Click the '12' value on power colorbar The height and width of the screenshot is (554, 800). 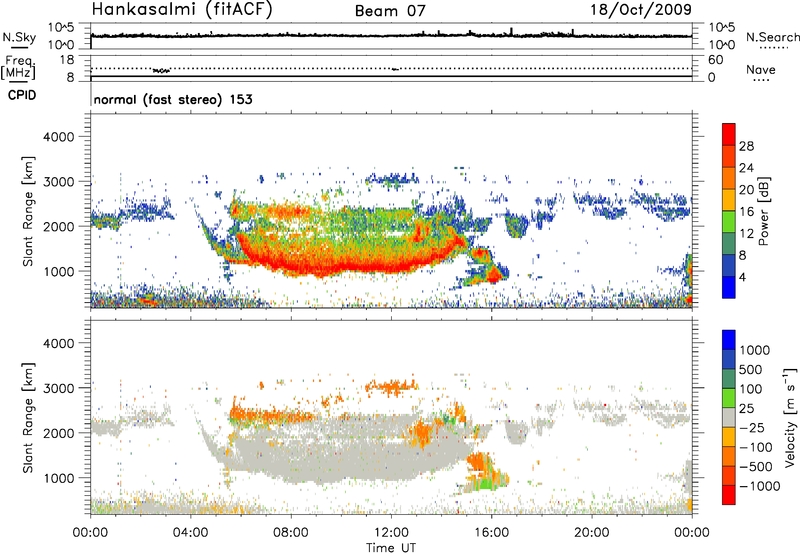point(746,233)
